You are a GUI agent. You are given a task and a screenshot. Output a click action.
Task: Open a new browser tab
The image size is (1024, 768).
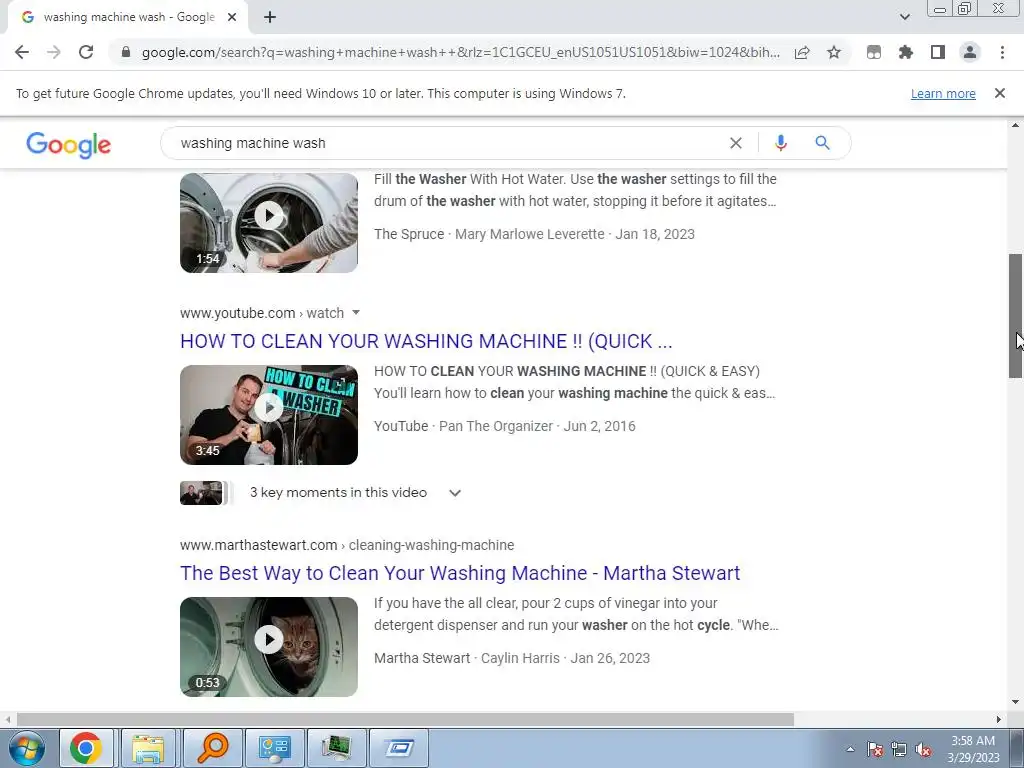coord(270,17)
